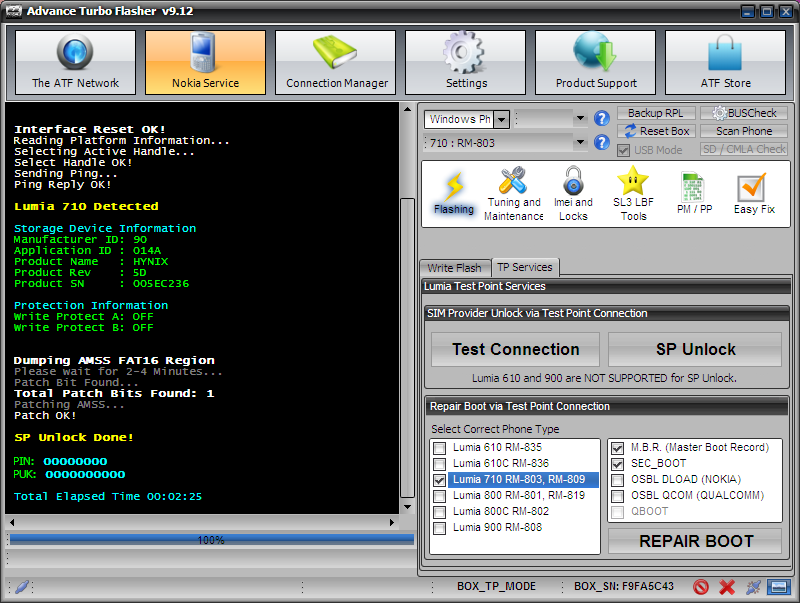This screenshot has height=603, width=800.
Task: Click the pen icon in status bar
Action: (21, 587)
